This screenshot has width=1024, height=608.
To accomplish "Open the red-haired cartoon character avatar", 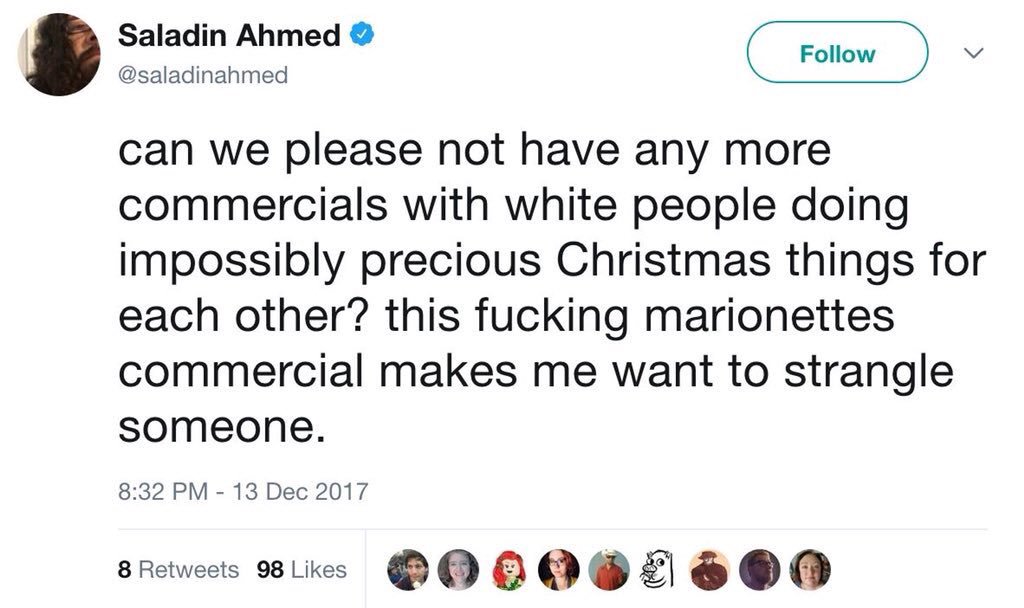I will coord(507,570).
